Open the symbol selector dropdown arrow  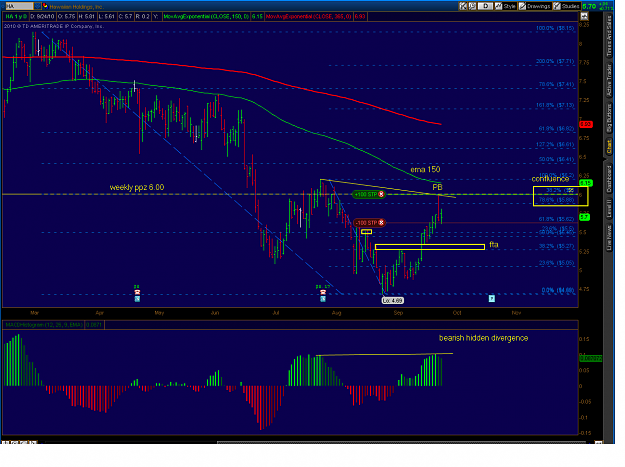[x=38, y=6]
